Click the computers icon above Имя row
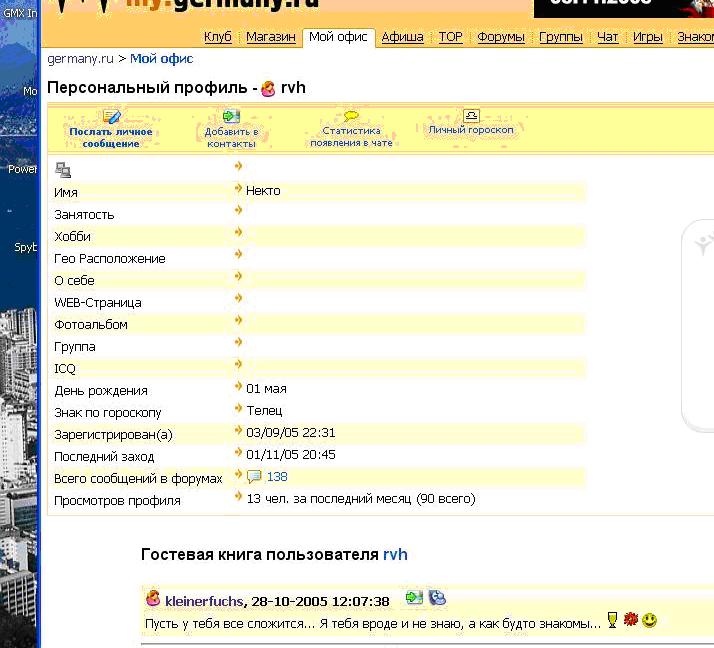 pos(63,170)
